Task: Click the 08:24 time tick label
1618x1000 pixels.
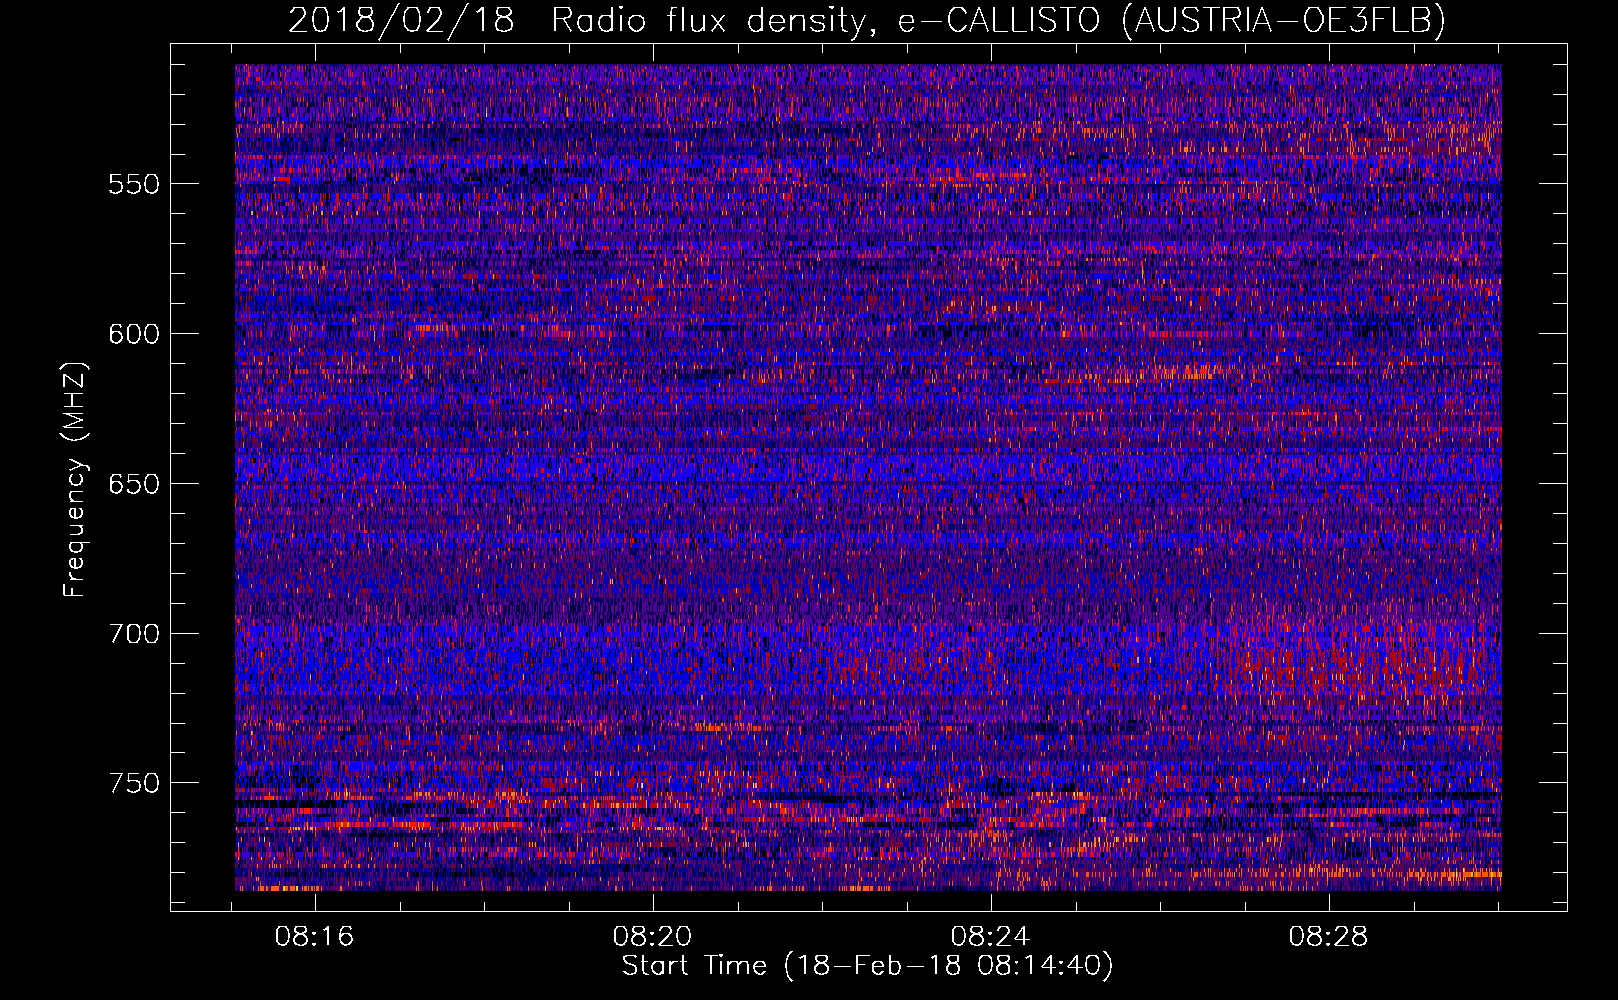Action: (x=990, y=937)
